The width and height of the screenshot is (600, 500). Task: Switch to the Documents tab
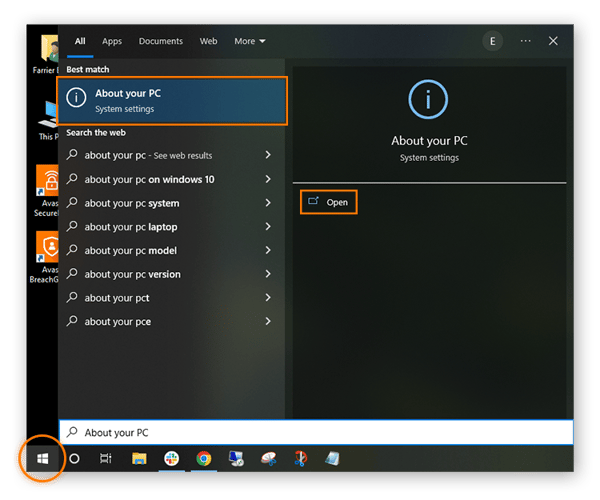pos(161,41)
